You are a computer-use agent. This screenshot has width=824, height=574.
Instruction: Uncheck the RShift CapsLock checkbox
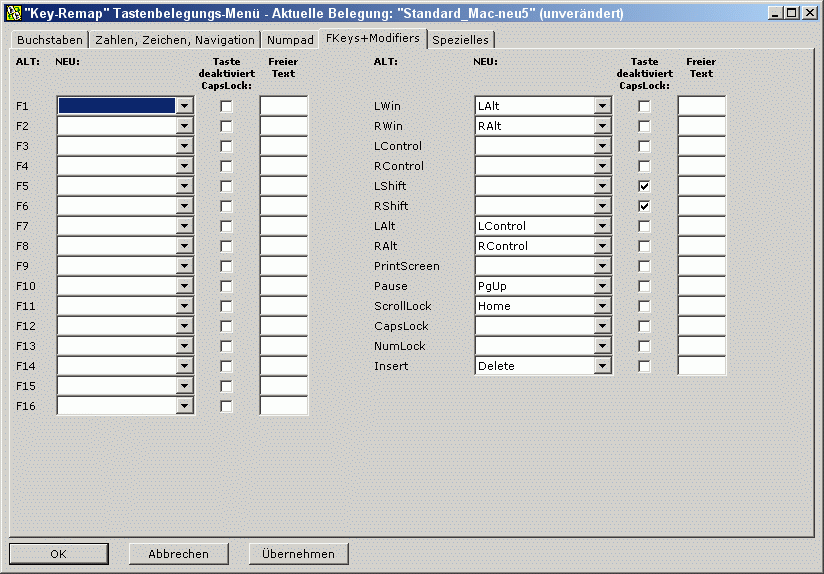(x=644, y=206)
